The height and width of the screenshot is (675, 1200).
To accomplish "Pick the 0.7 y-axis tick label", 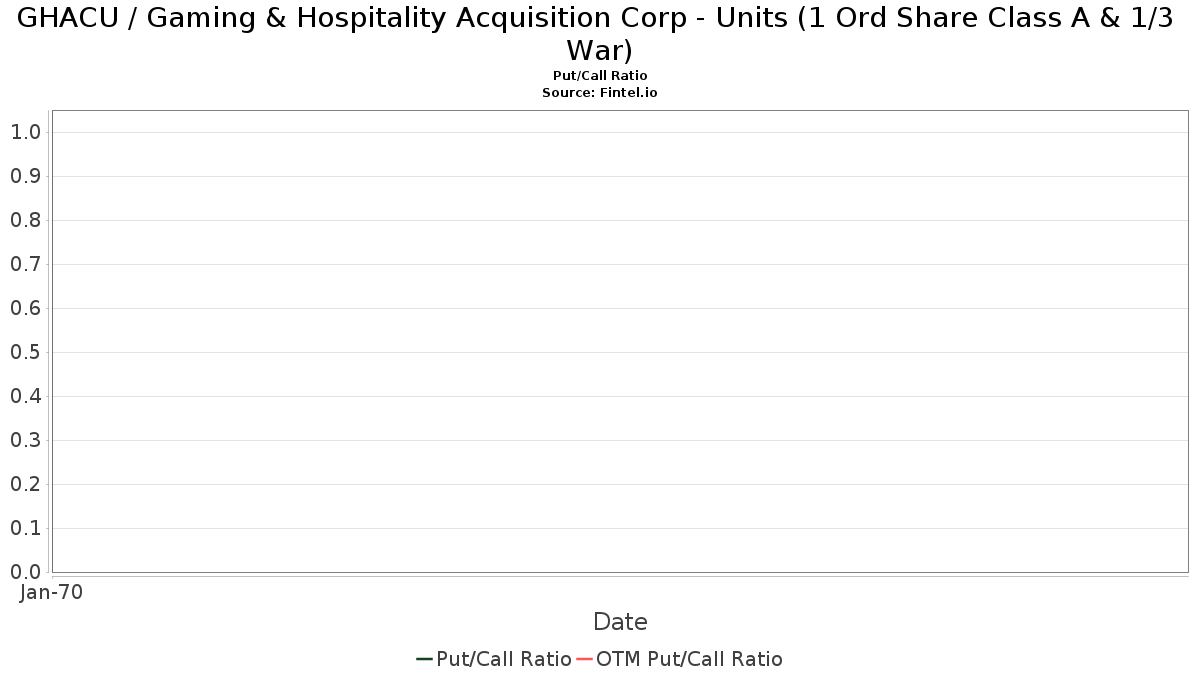I will (26, 264).
